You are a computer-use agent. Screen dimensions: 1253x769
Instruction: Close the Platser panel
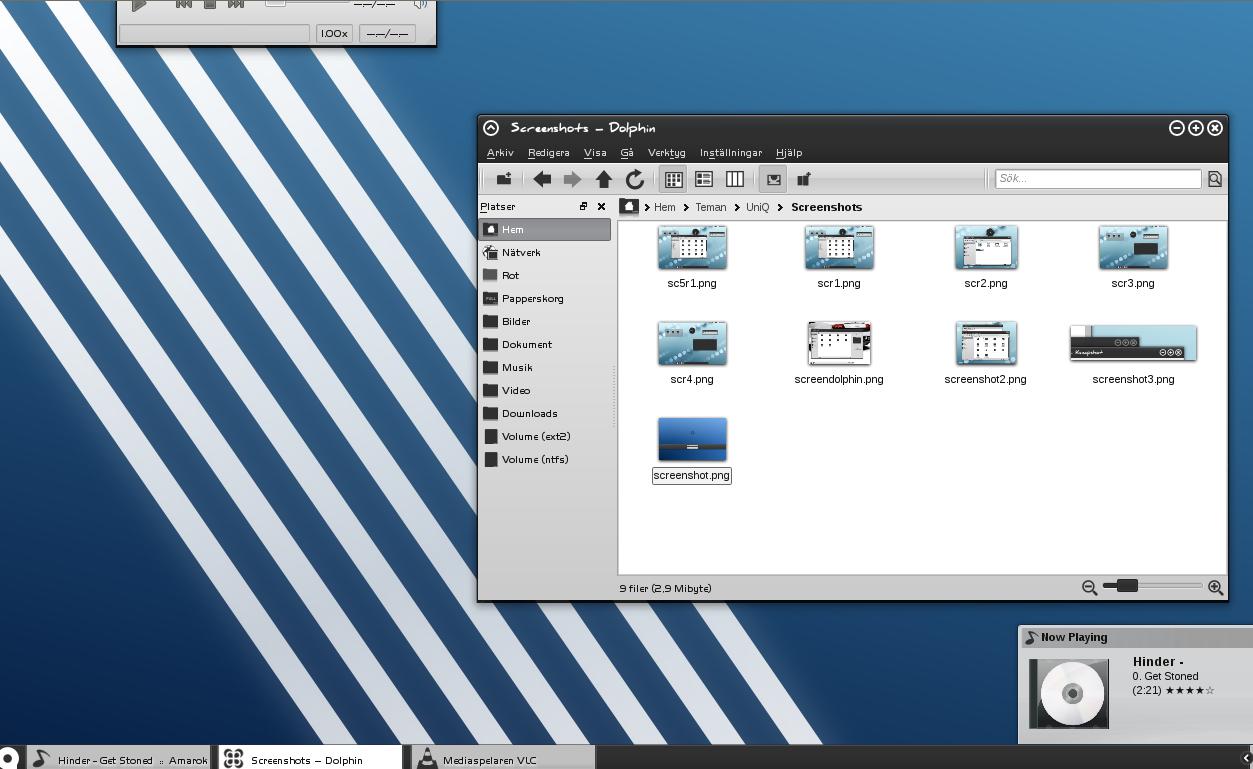(x=601, y=206)
